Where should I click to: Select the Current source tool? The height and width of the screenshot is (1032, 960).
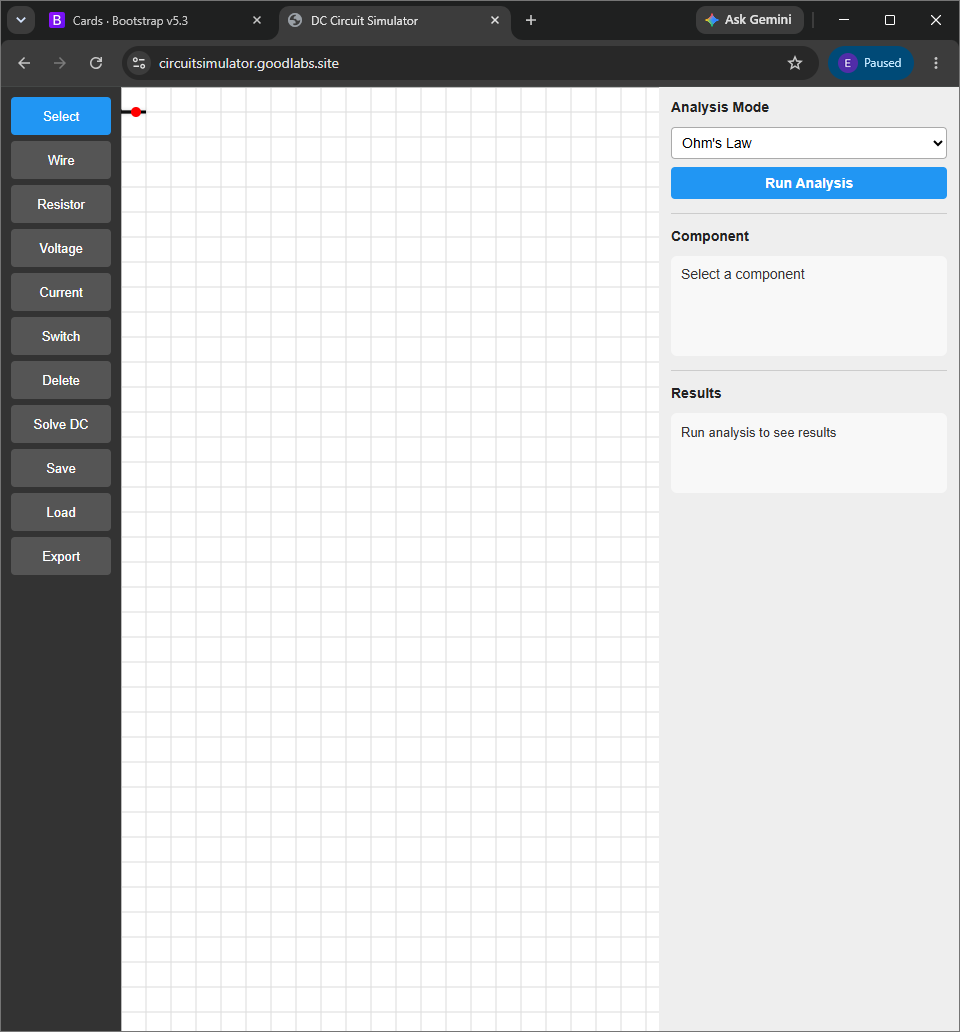point(61,292)
